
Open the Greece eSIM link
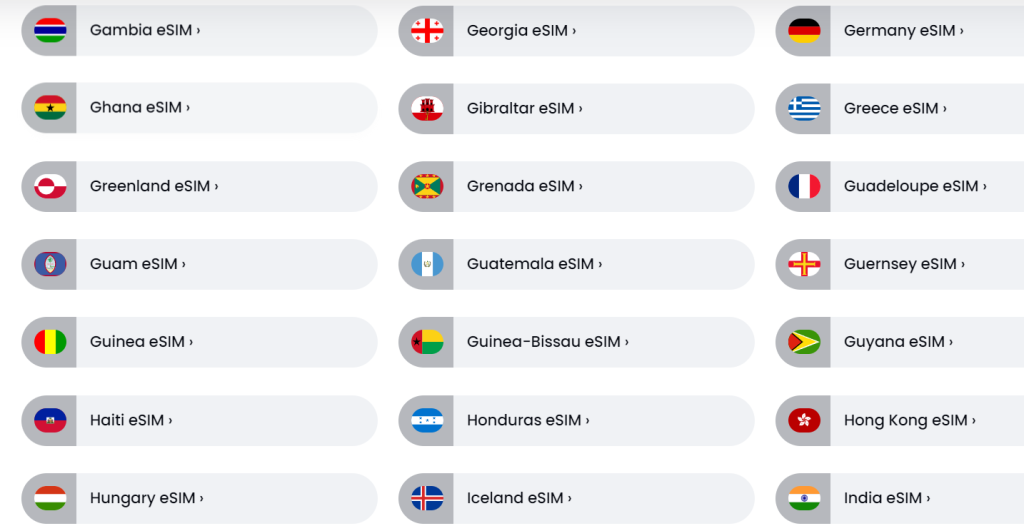(x=900, y=108)
